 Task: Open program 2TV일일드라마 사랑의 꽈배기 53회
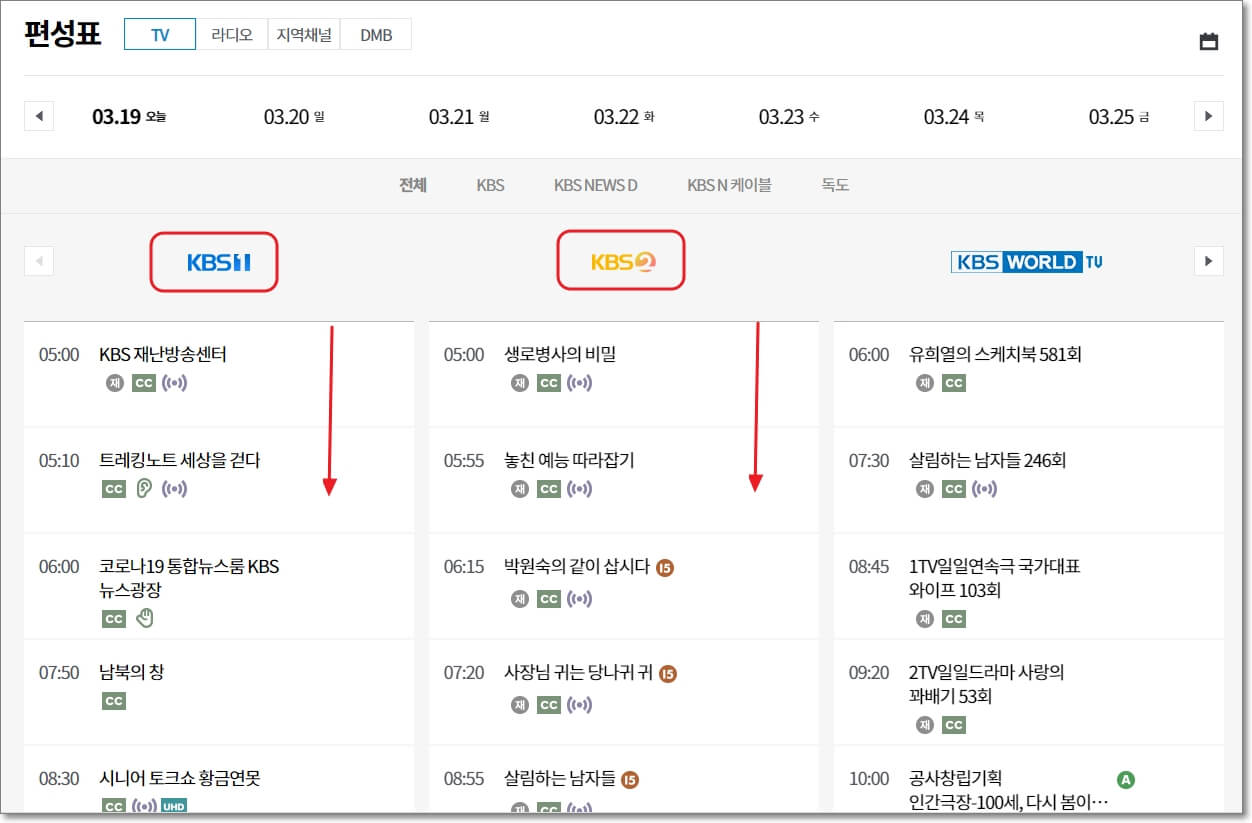987,684
